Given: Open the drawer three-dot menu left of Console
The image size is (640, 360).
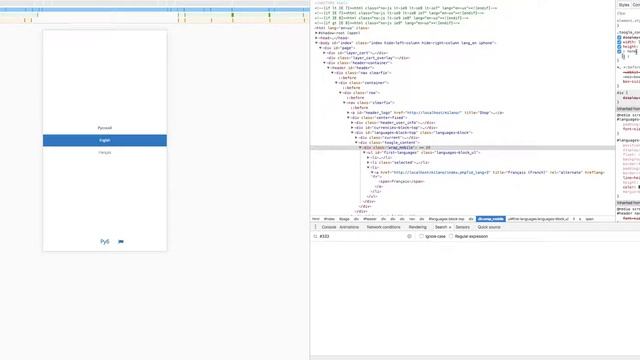Looking at the screenshot, I should pyautogui.click(x=315, y=227).
